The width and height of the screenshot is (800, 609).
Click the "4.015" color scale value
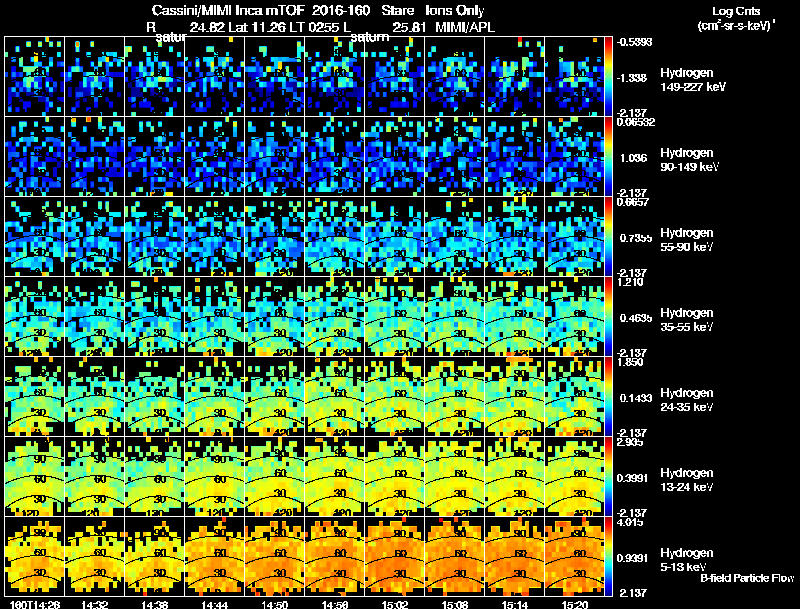pyautogui.click(x=630, y=522)
